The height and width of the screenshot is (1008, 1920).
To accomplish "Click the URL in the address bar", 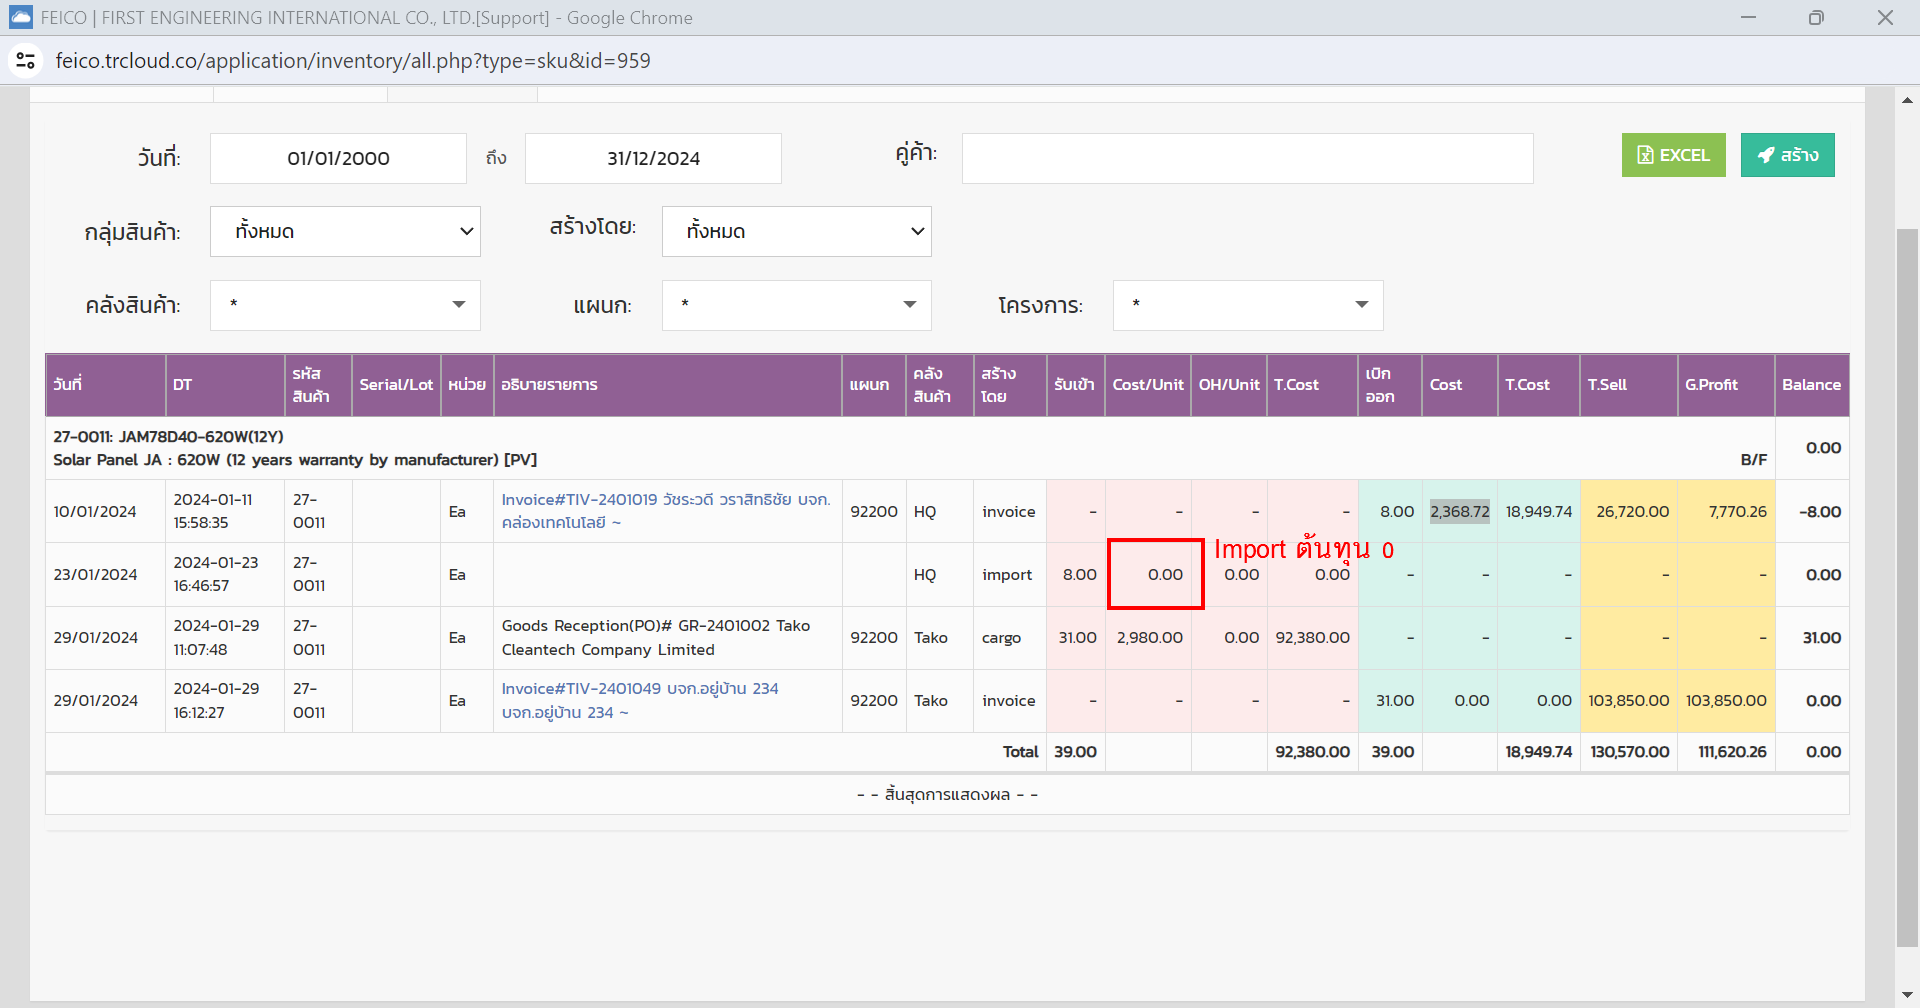I will [x=353, y=61].
